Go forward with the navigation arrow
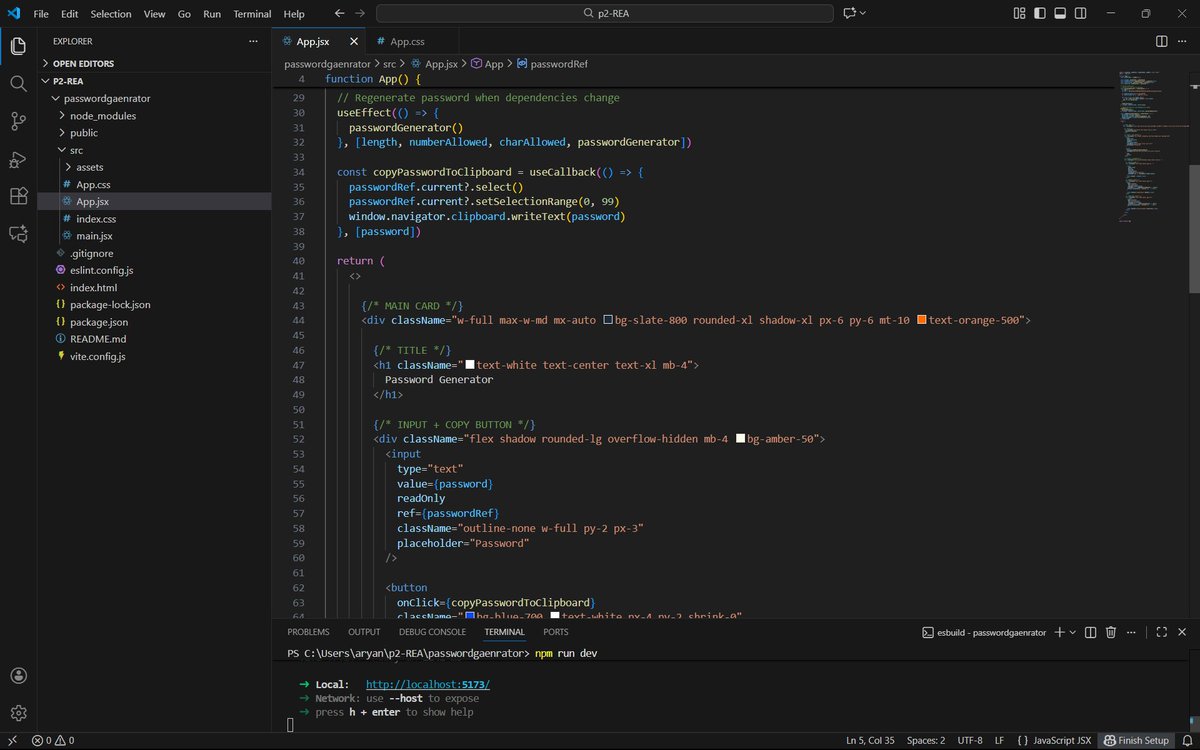Image resolution: width=1200 pixels, height=750 pixels. pos(360,14)
